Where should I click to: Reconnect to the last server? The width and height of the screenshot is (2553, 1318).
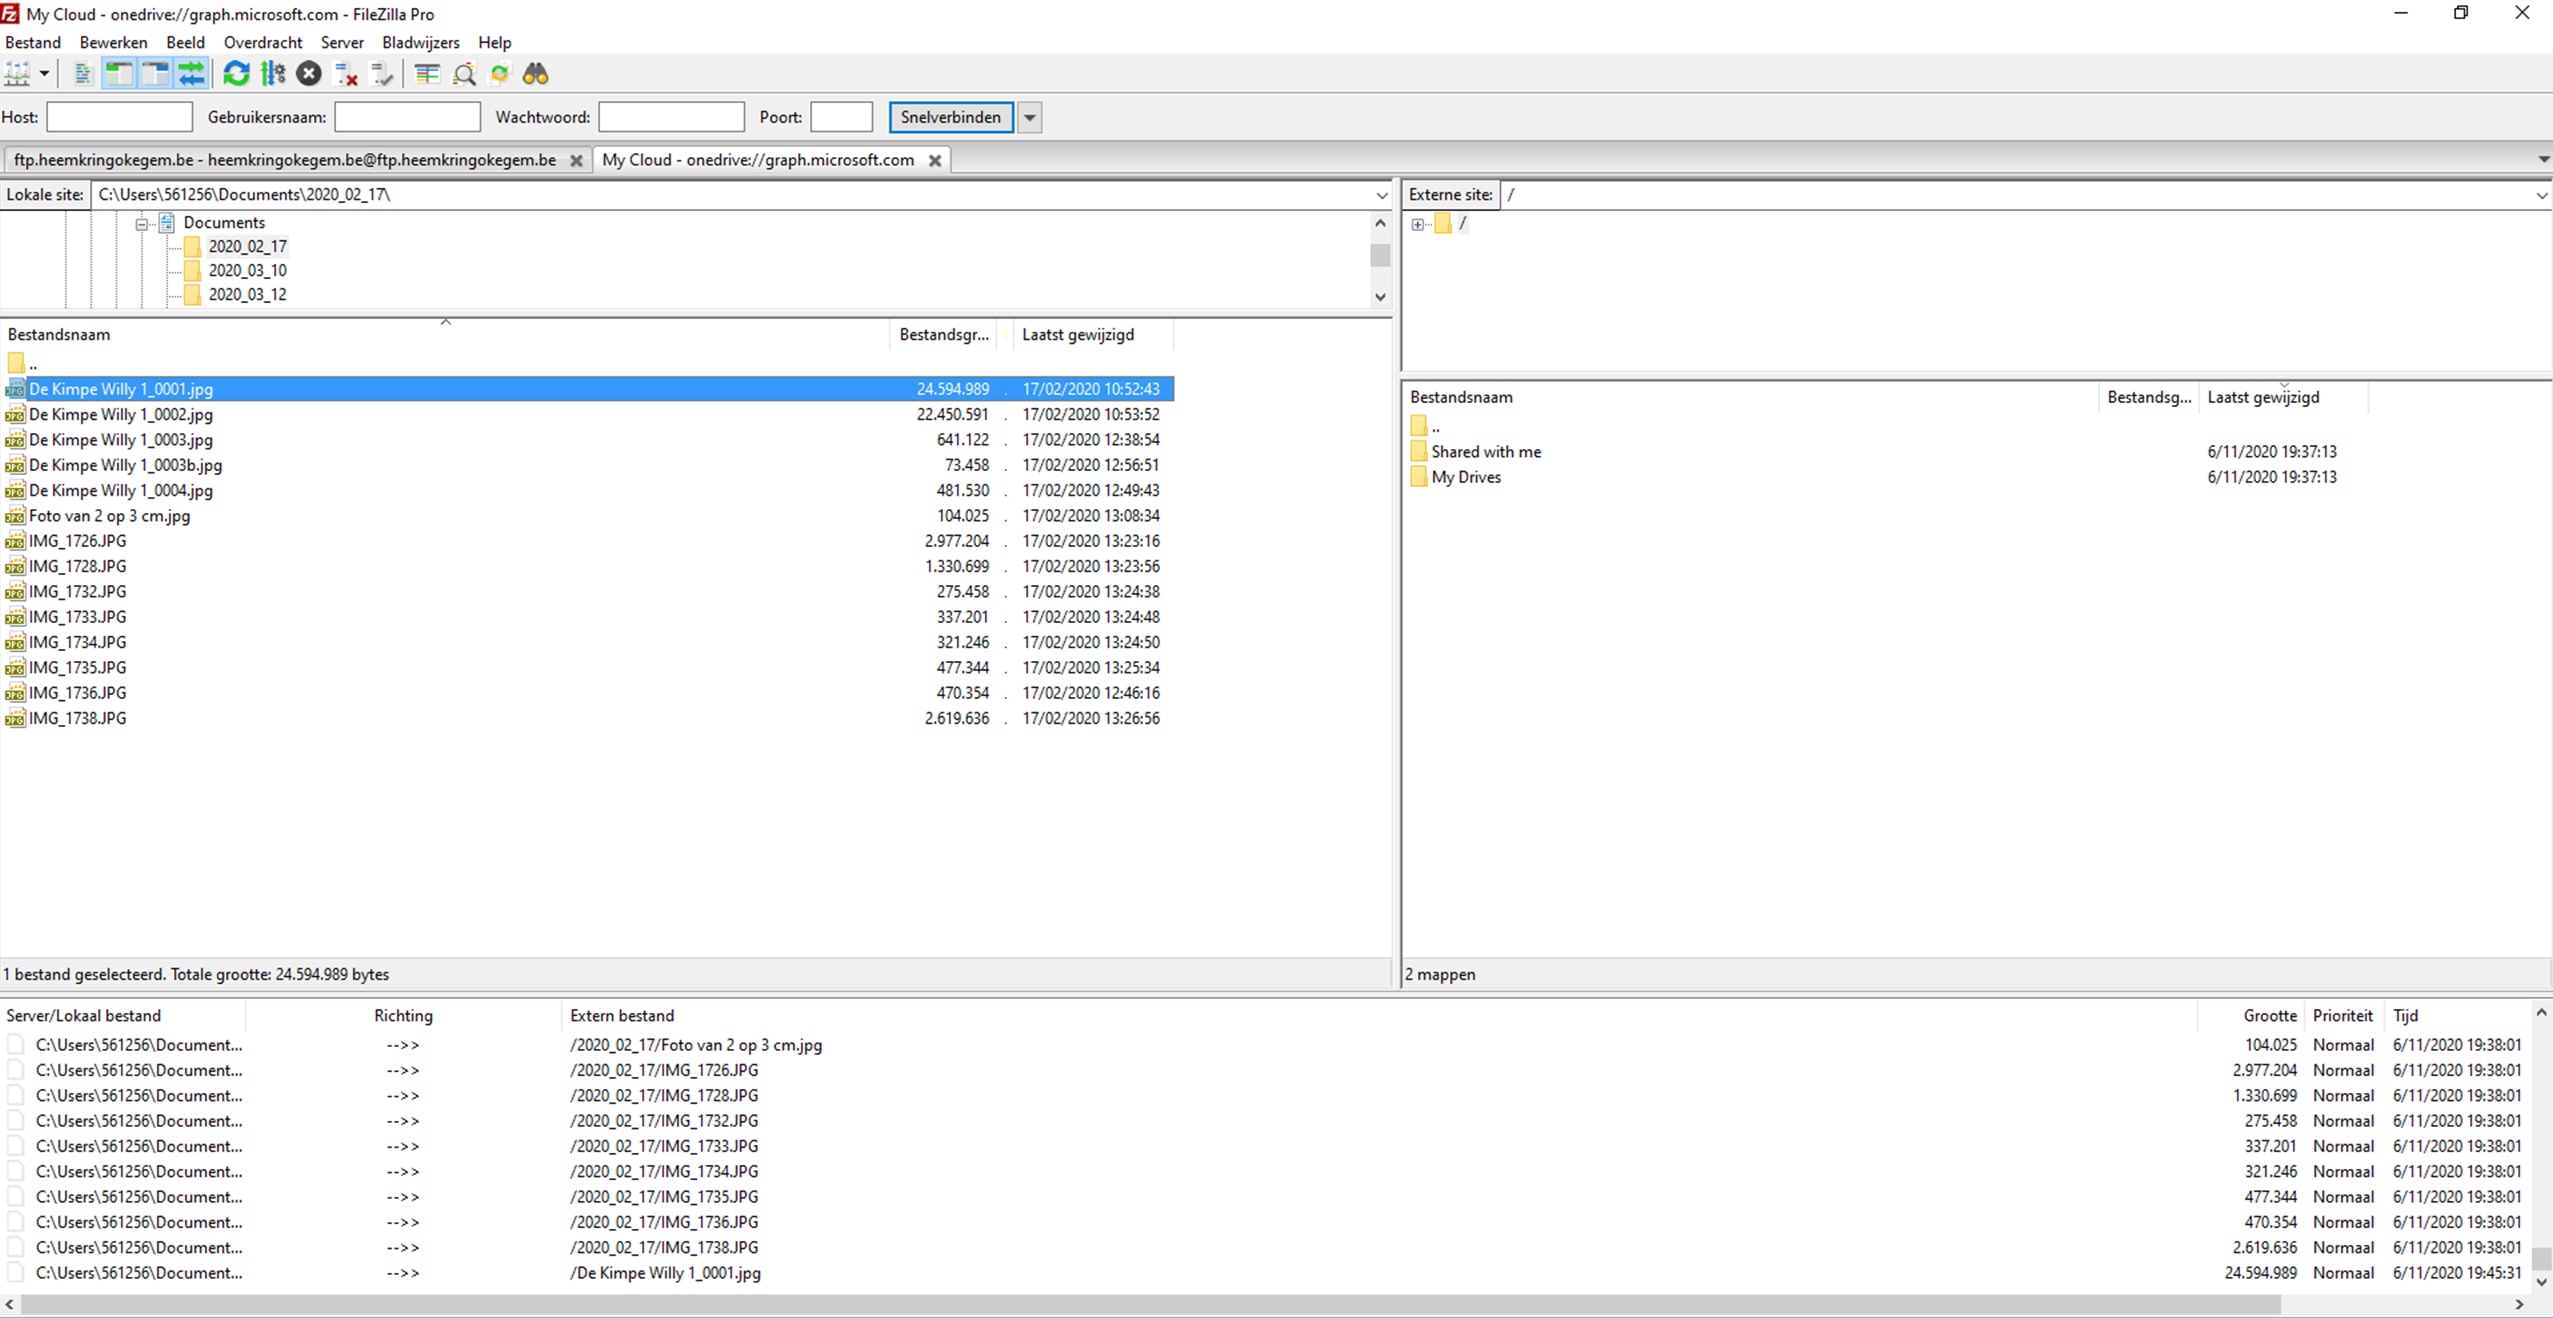(x=382, y=74)
